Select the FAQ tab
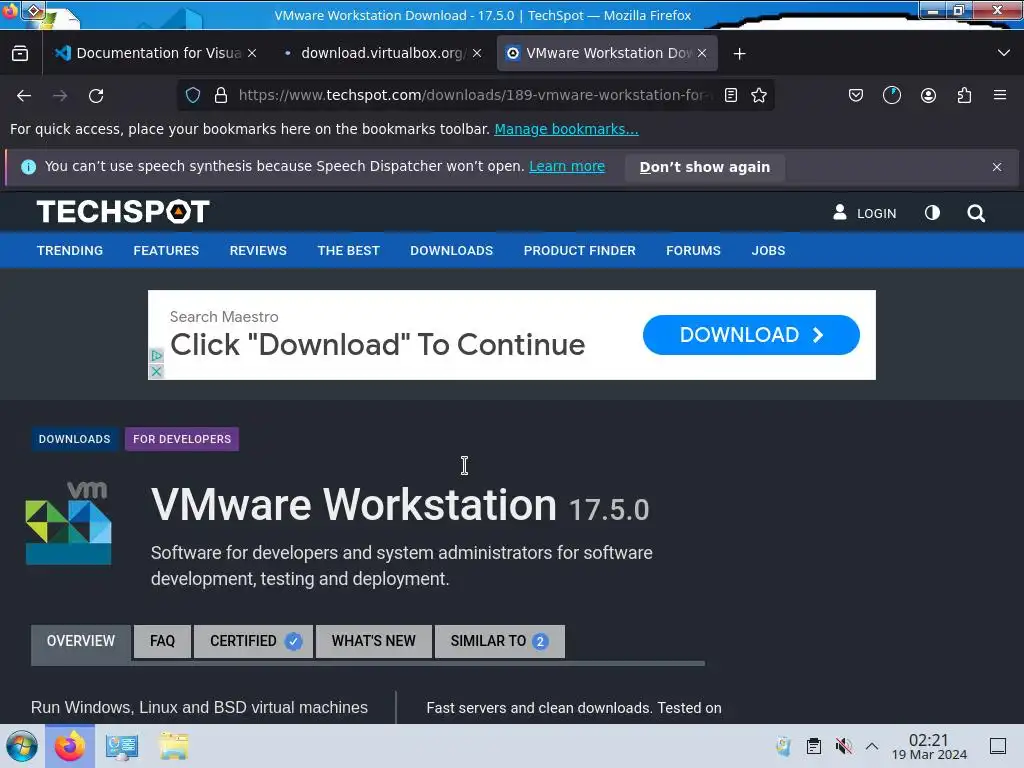The image size is (1024, 768). tap(162, 641)
